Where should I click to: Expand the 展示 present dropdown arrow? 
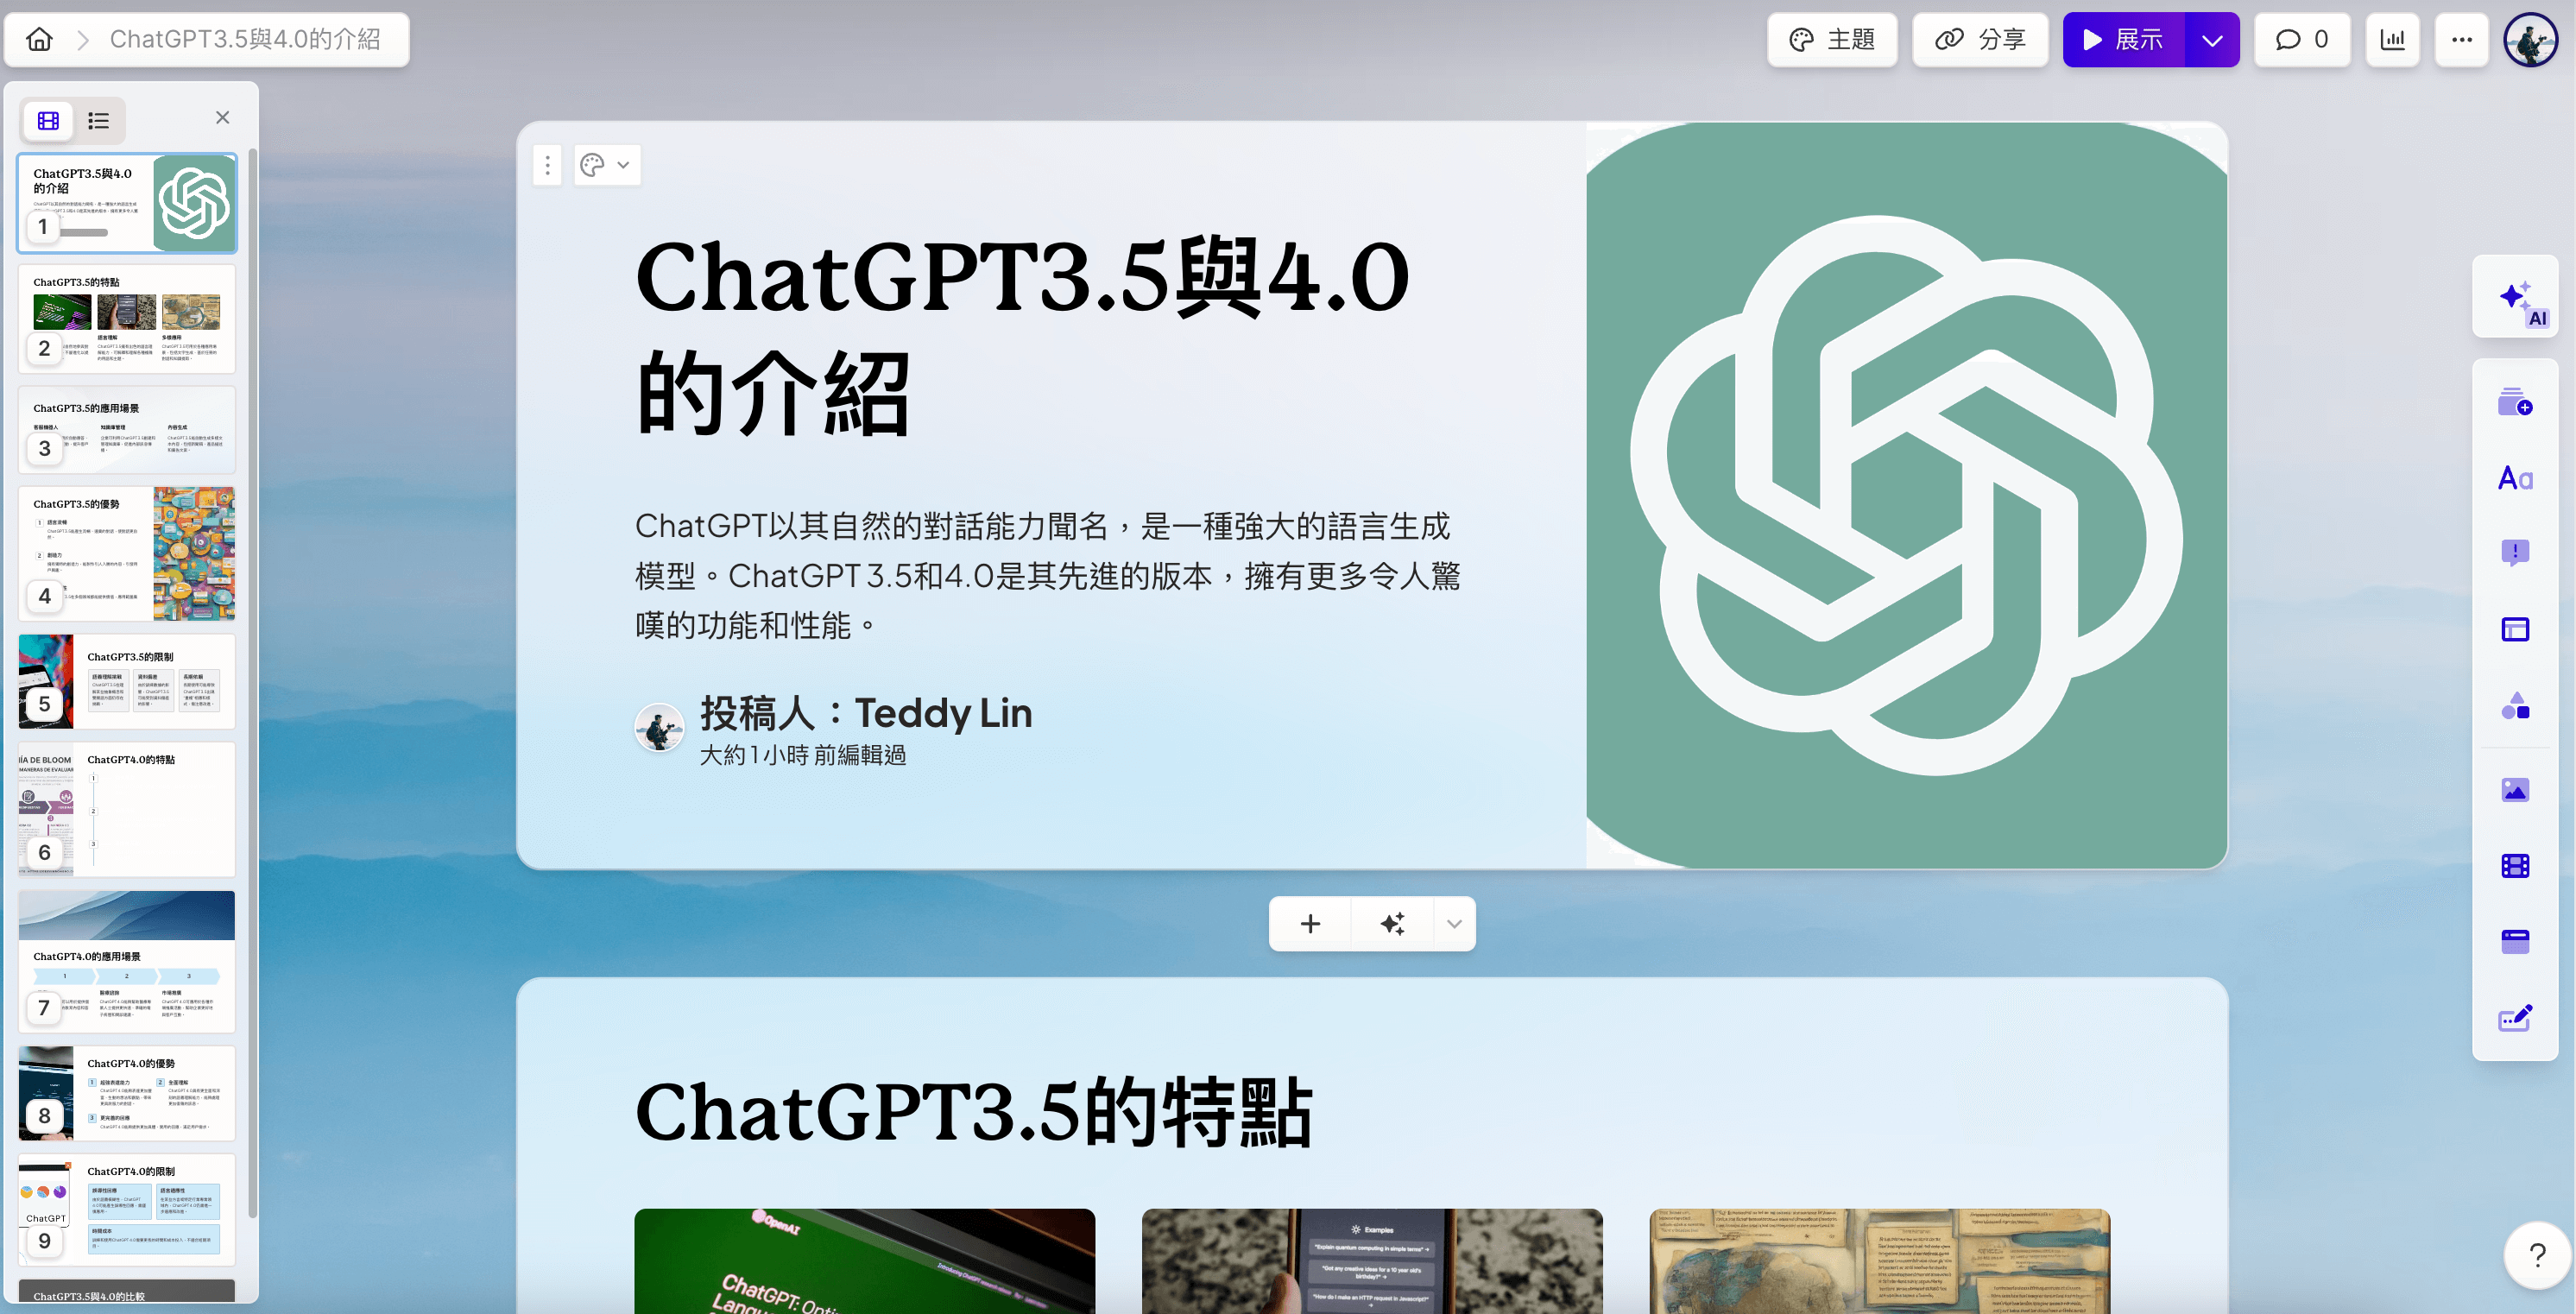click(x=2211, y=40)
